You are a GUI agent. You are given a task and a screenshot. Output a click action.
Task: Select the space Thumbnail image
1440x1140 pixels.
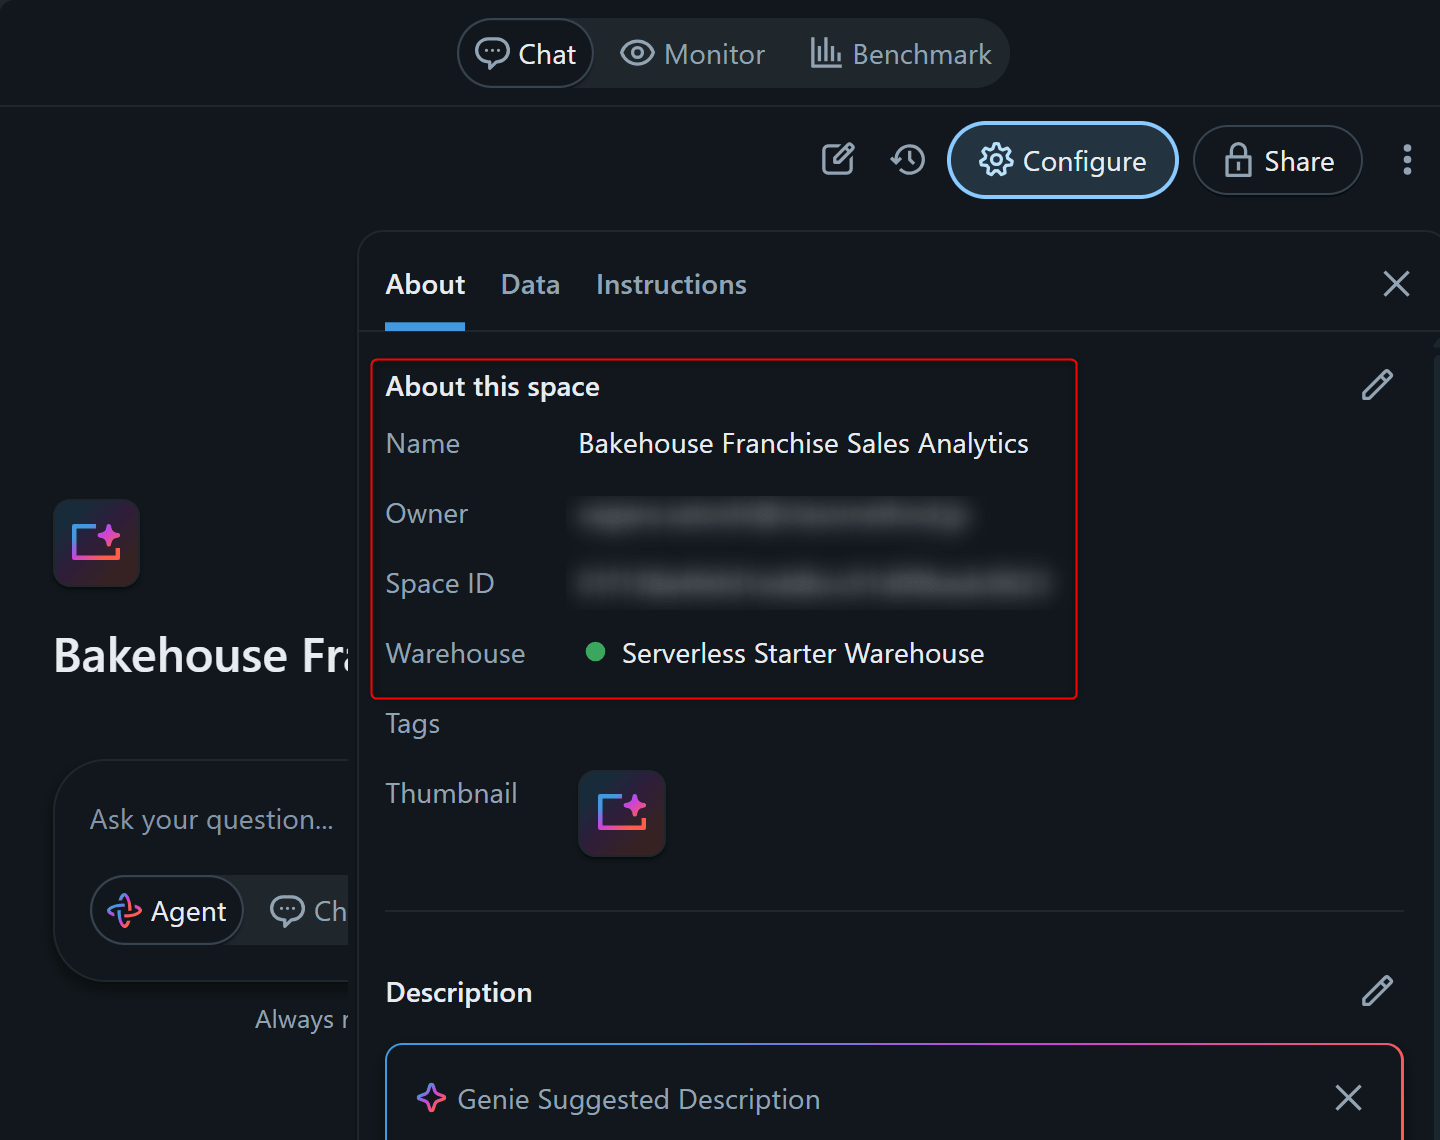pos(622,813)
